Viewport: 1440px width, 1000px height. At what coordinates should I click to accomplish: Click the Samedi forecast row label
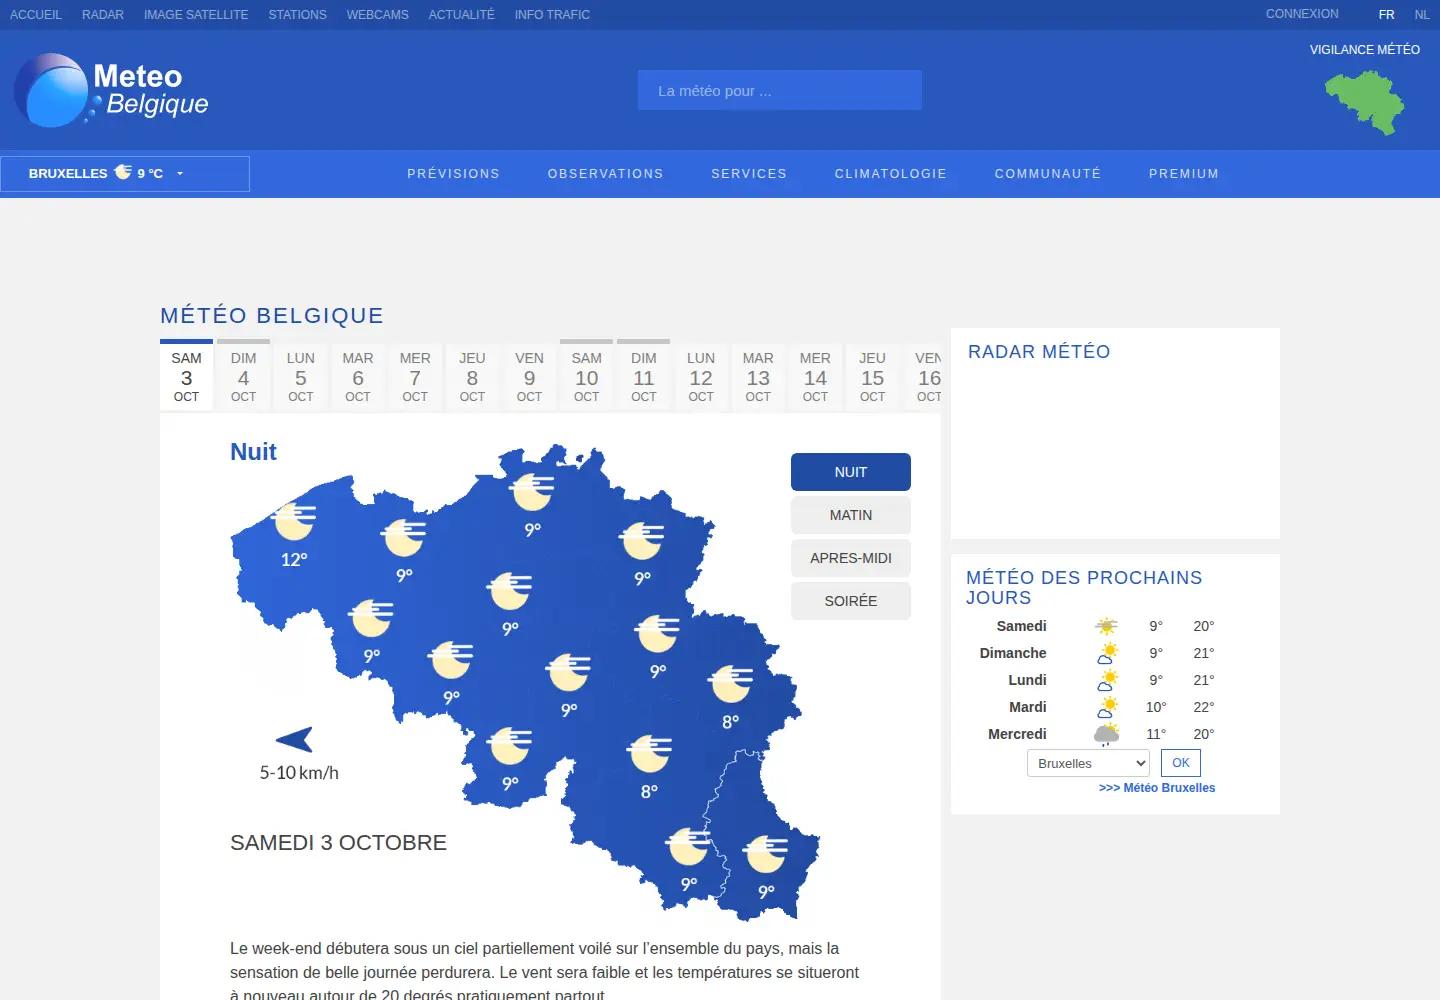[1021, 626]
